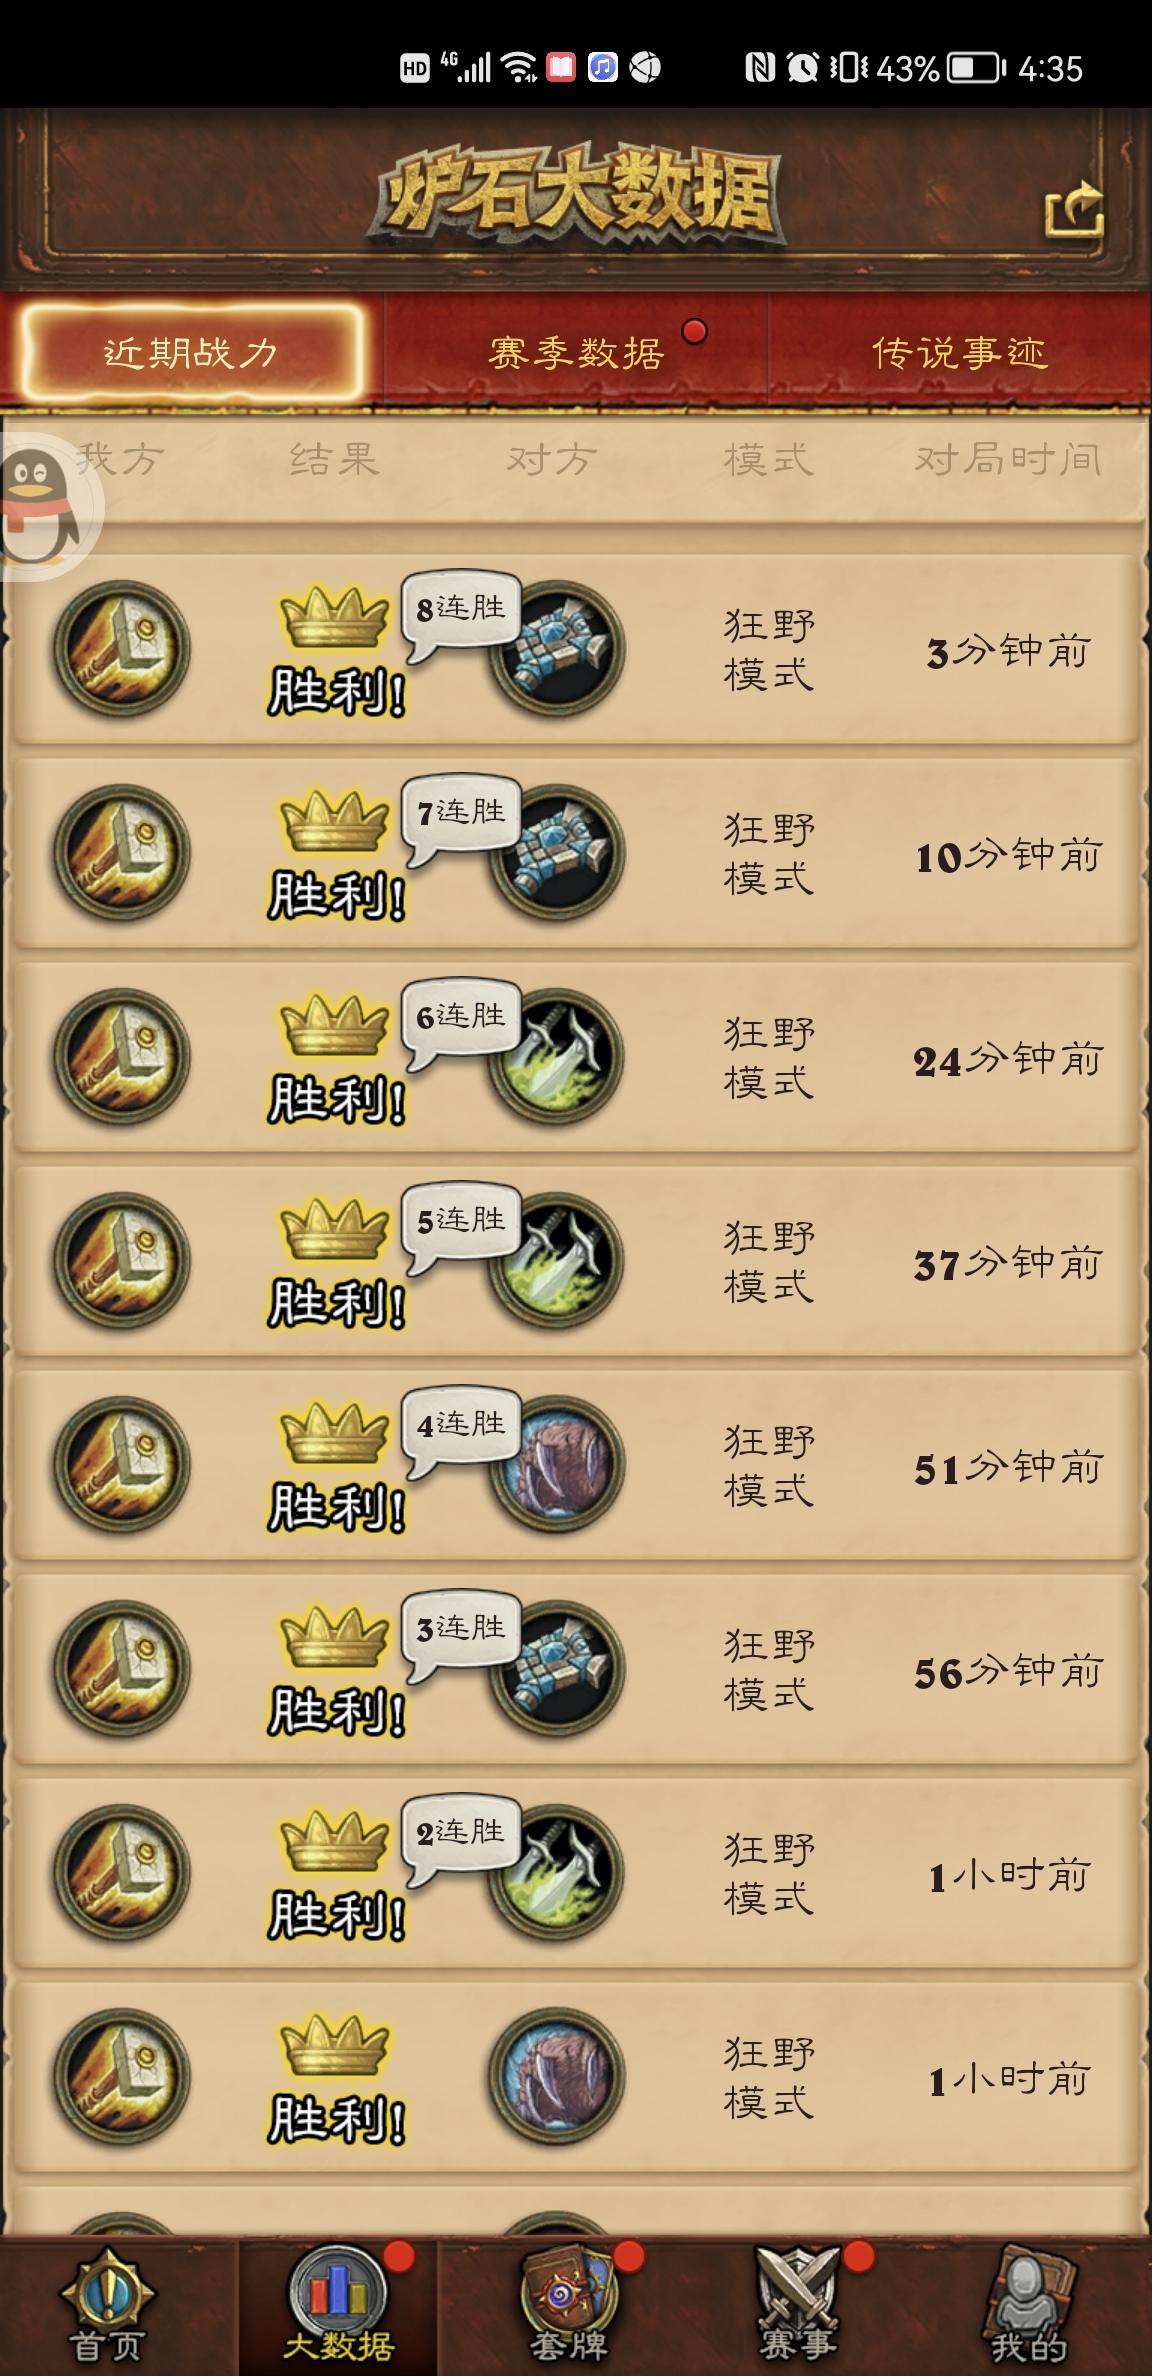Tap the 对局时间 column header

1008,459
